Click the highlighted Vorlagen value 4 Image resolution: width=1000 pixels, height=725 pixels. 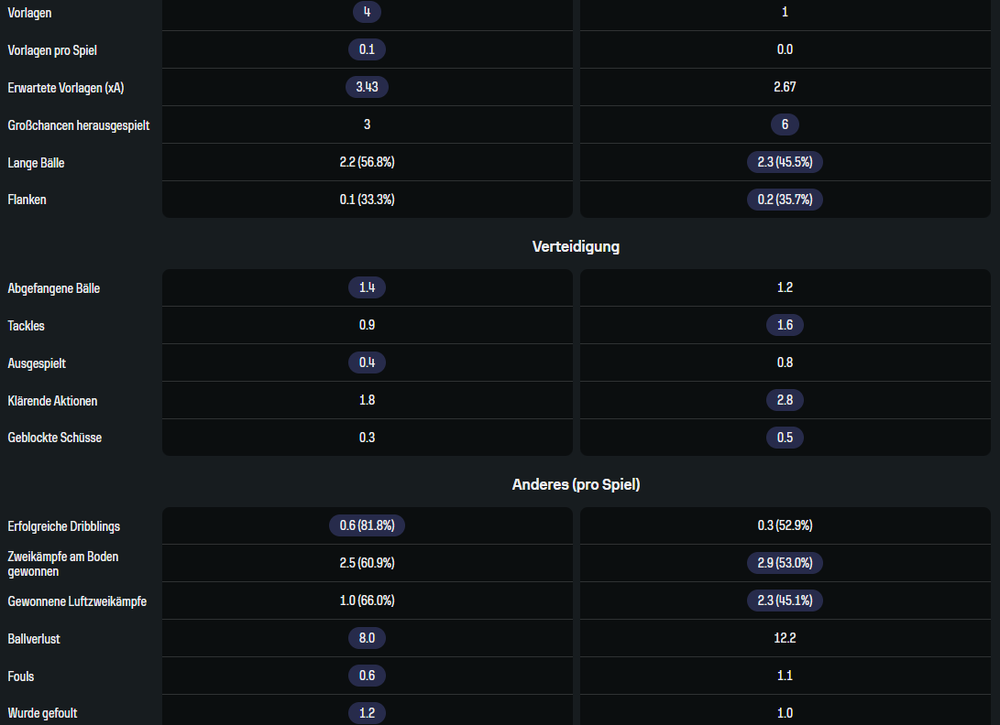[x=367, y=11]
